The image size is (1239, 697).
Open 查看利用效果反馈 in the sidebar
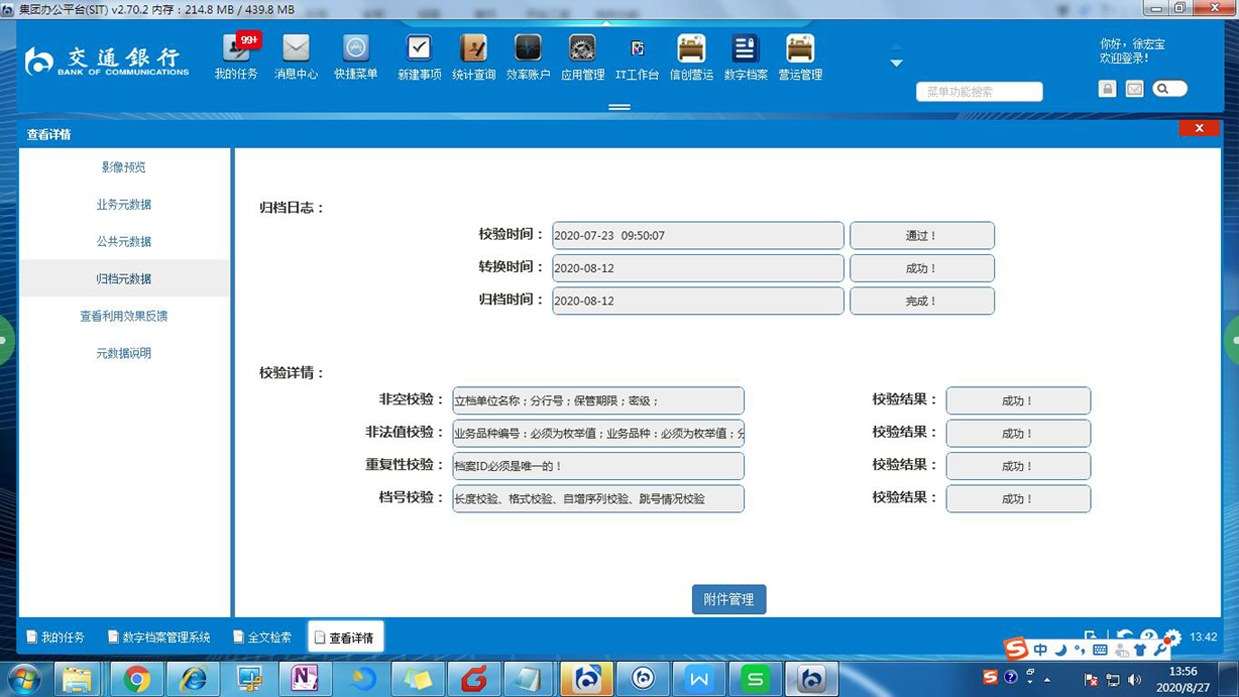click(124, 316)
